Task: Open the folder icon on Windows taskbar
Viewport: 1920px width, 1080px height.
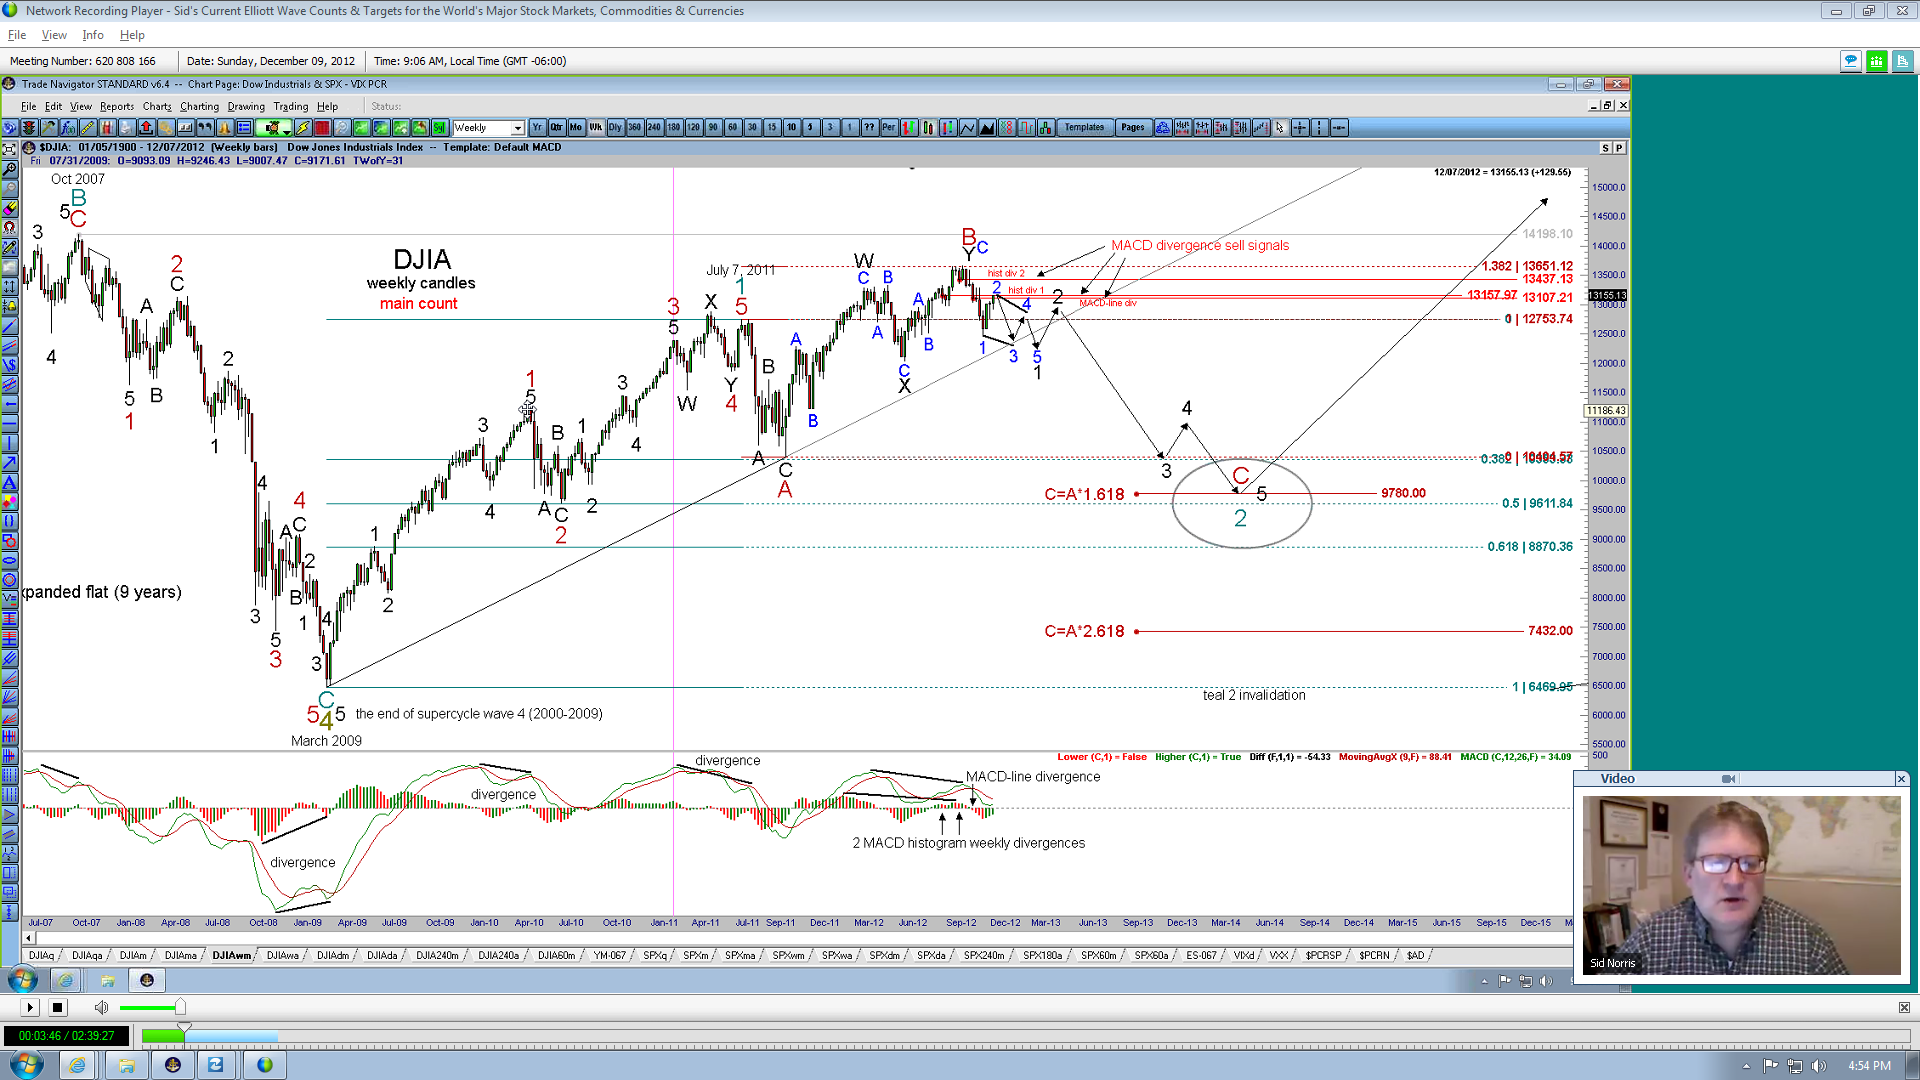Action: point(126,1066)
